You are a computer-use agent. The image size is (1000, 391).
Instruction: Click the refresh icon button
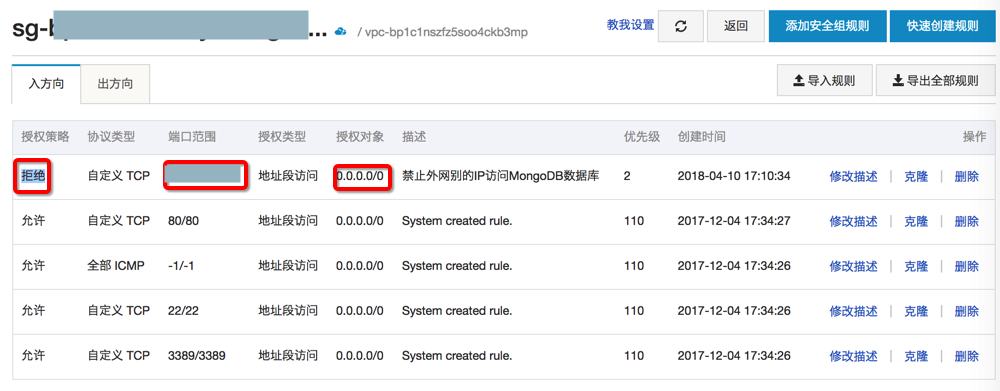pos(680,26)
